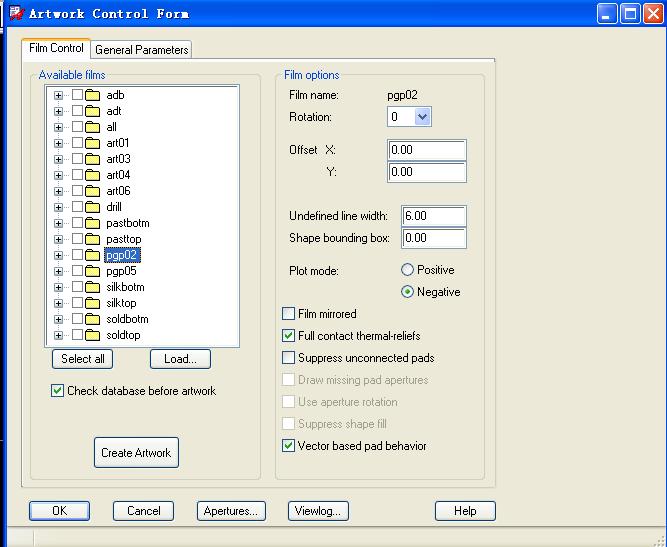
Task: Confirm with the OK button
Action: click(60, 511)
